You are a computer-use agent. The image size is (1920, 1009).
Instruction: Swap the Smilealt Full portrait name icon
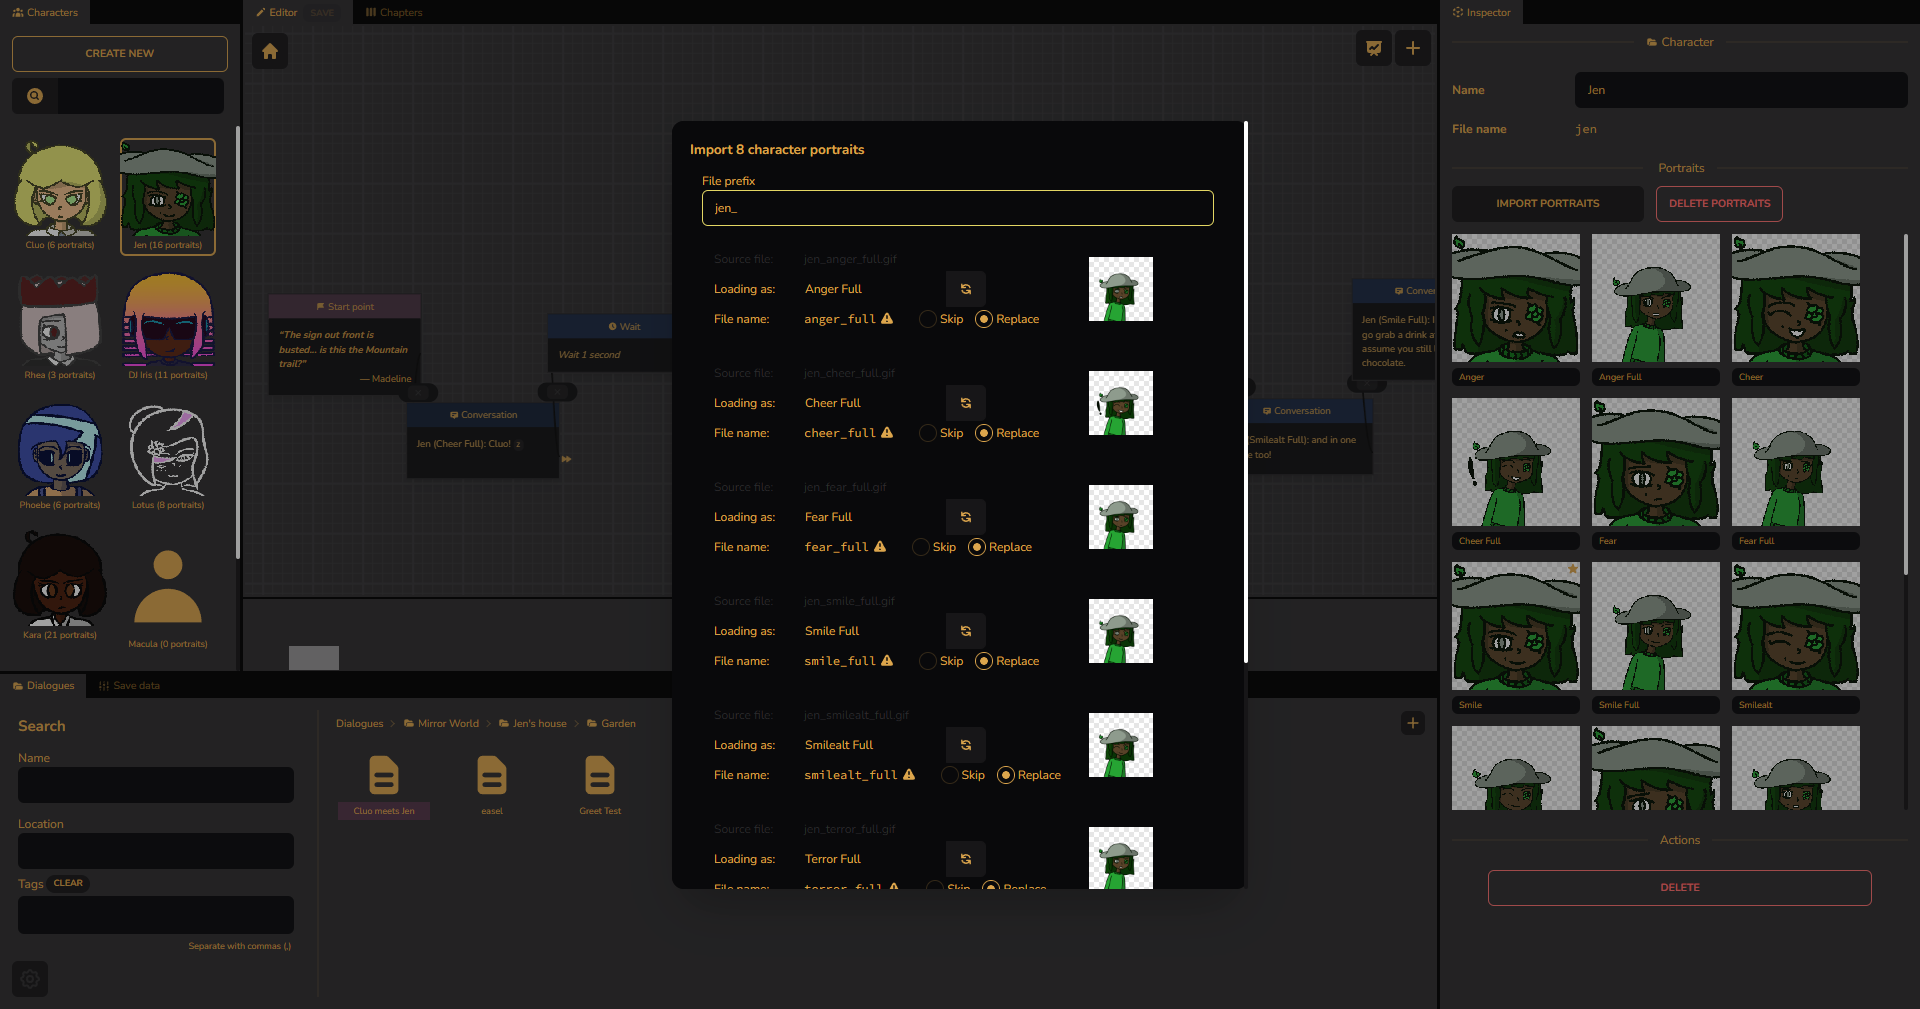tap(966, 745)
